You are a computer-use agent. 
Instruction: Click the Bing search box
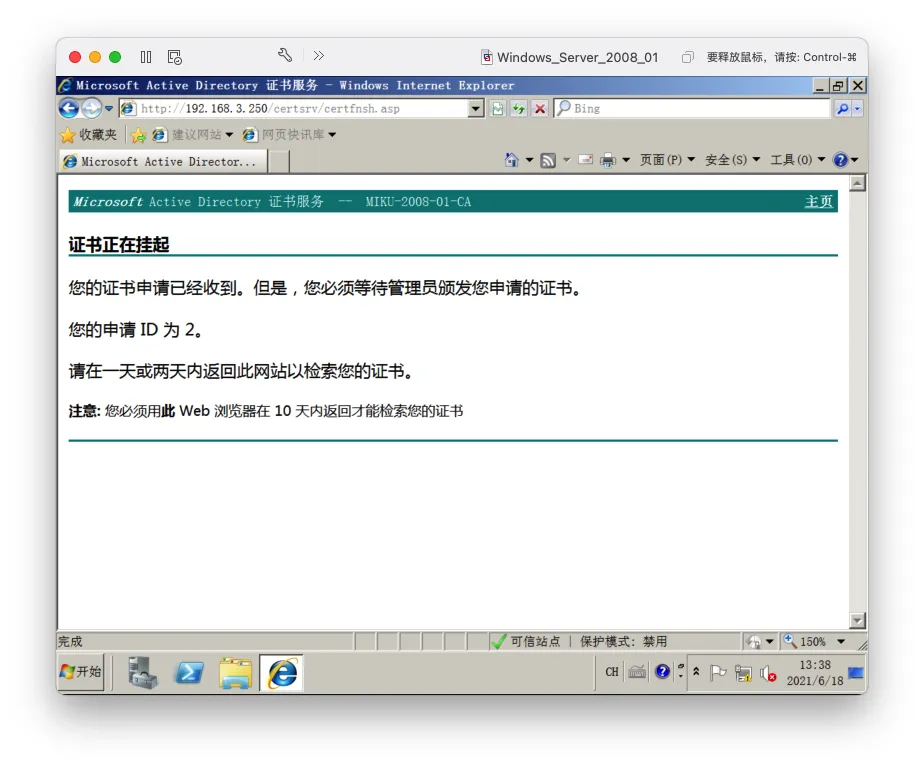click(x=692, y=108)
